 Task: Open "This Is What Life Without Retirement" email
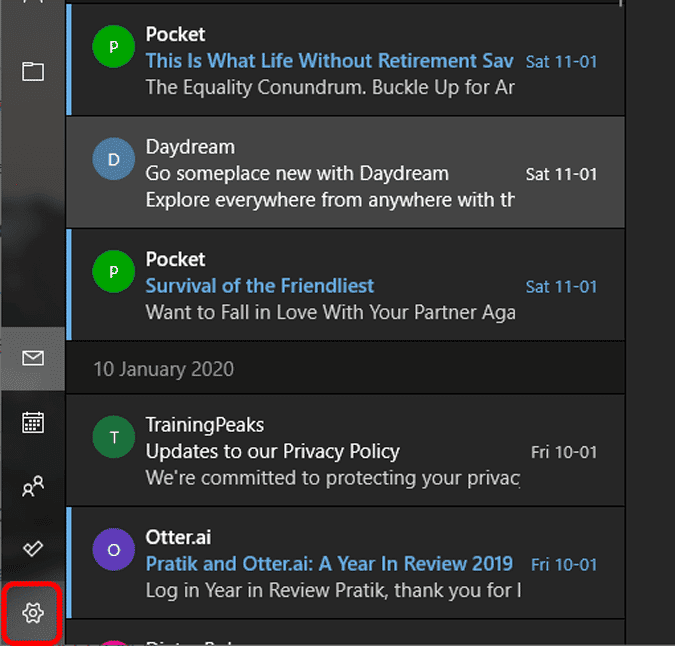click(x=330, y=61)
